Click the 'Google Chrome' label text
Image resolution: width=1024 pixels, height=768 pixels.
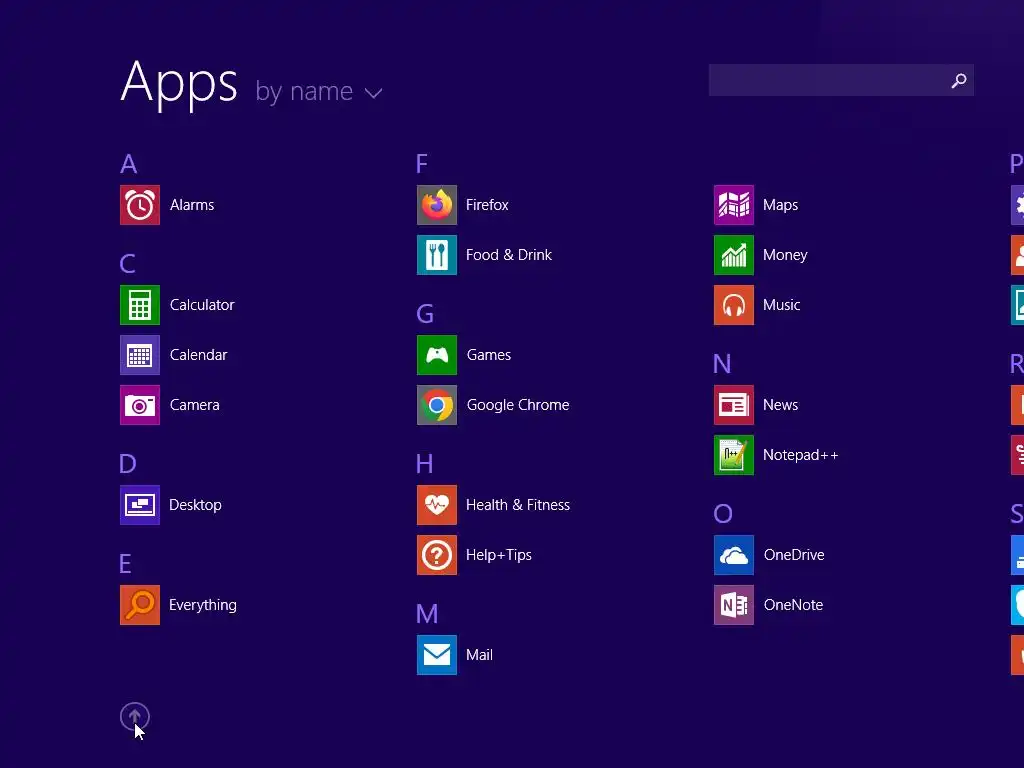[518, 405]
